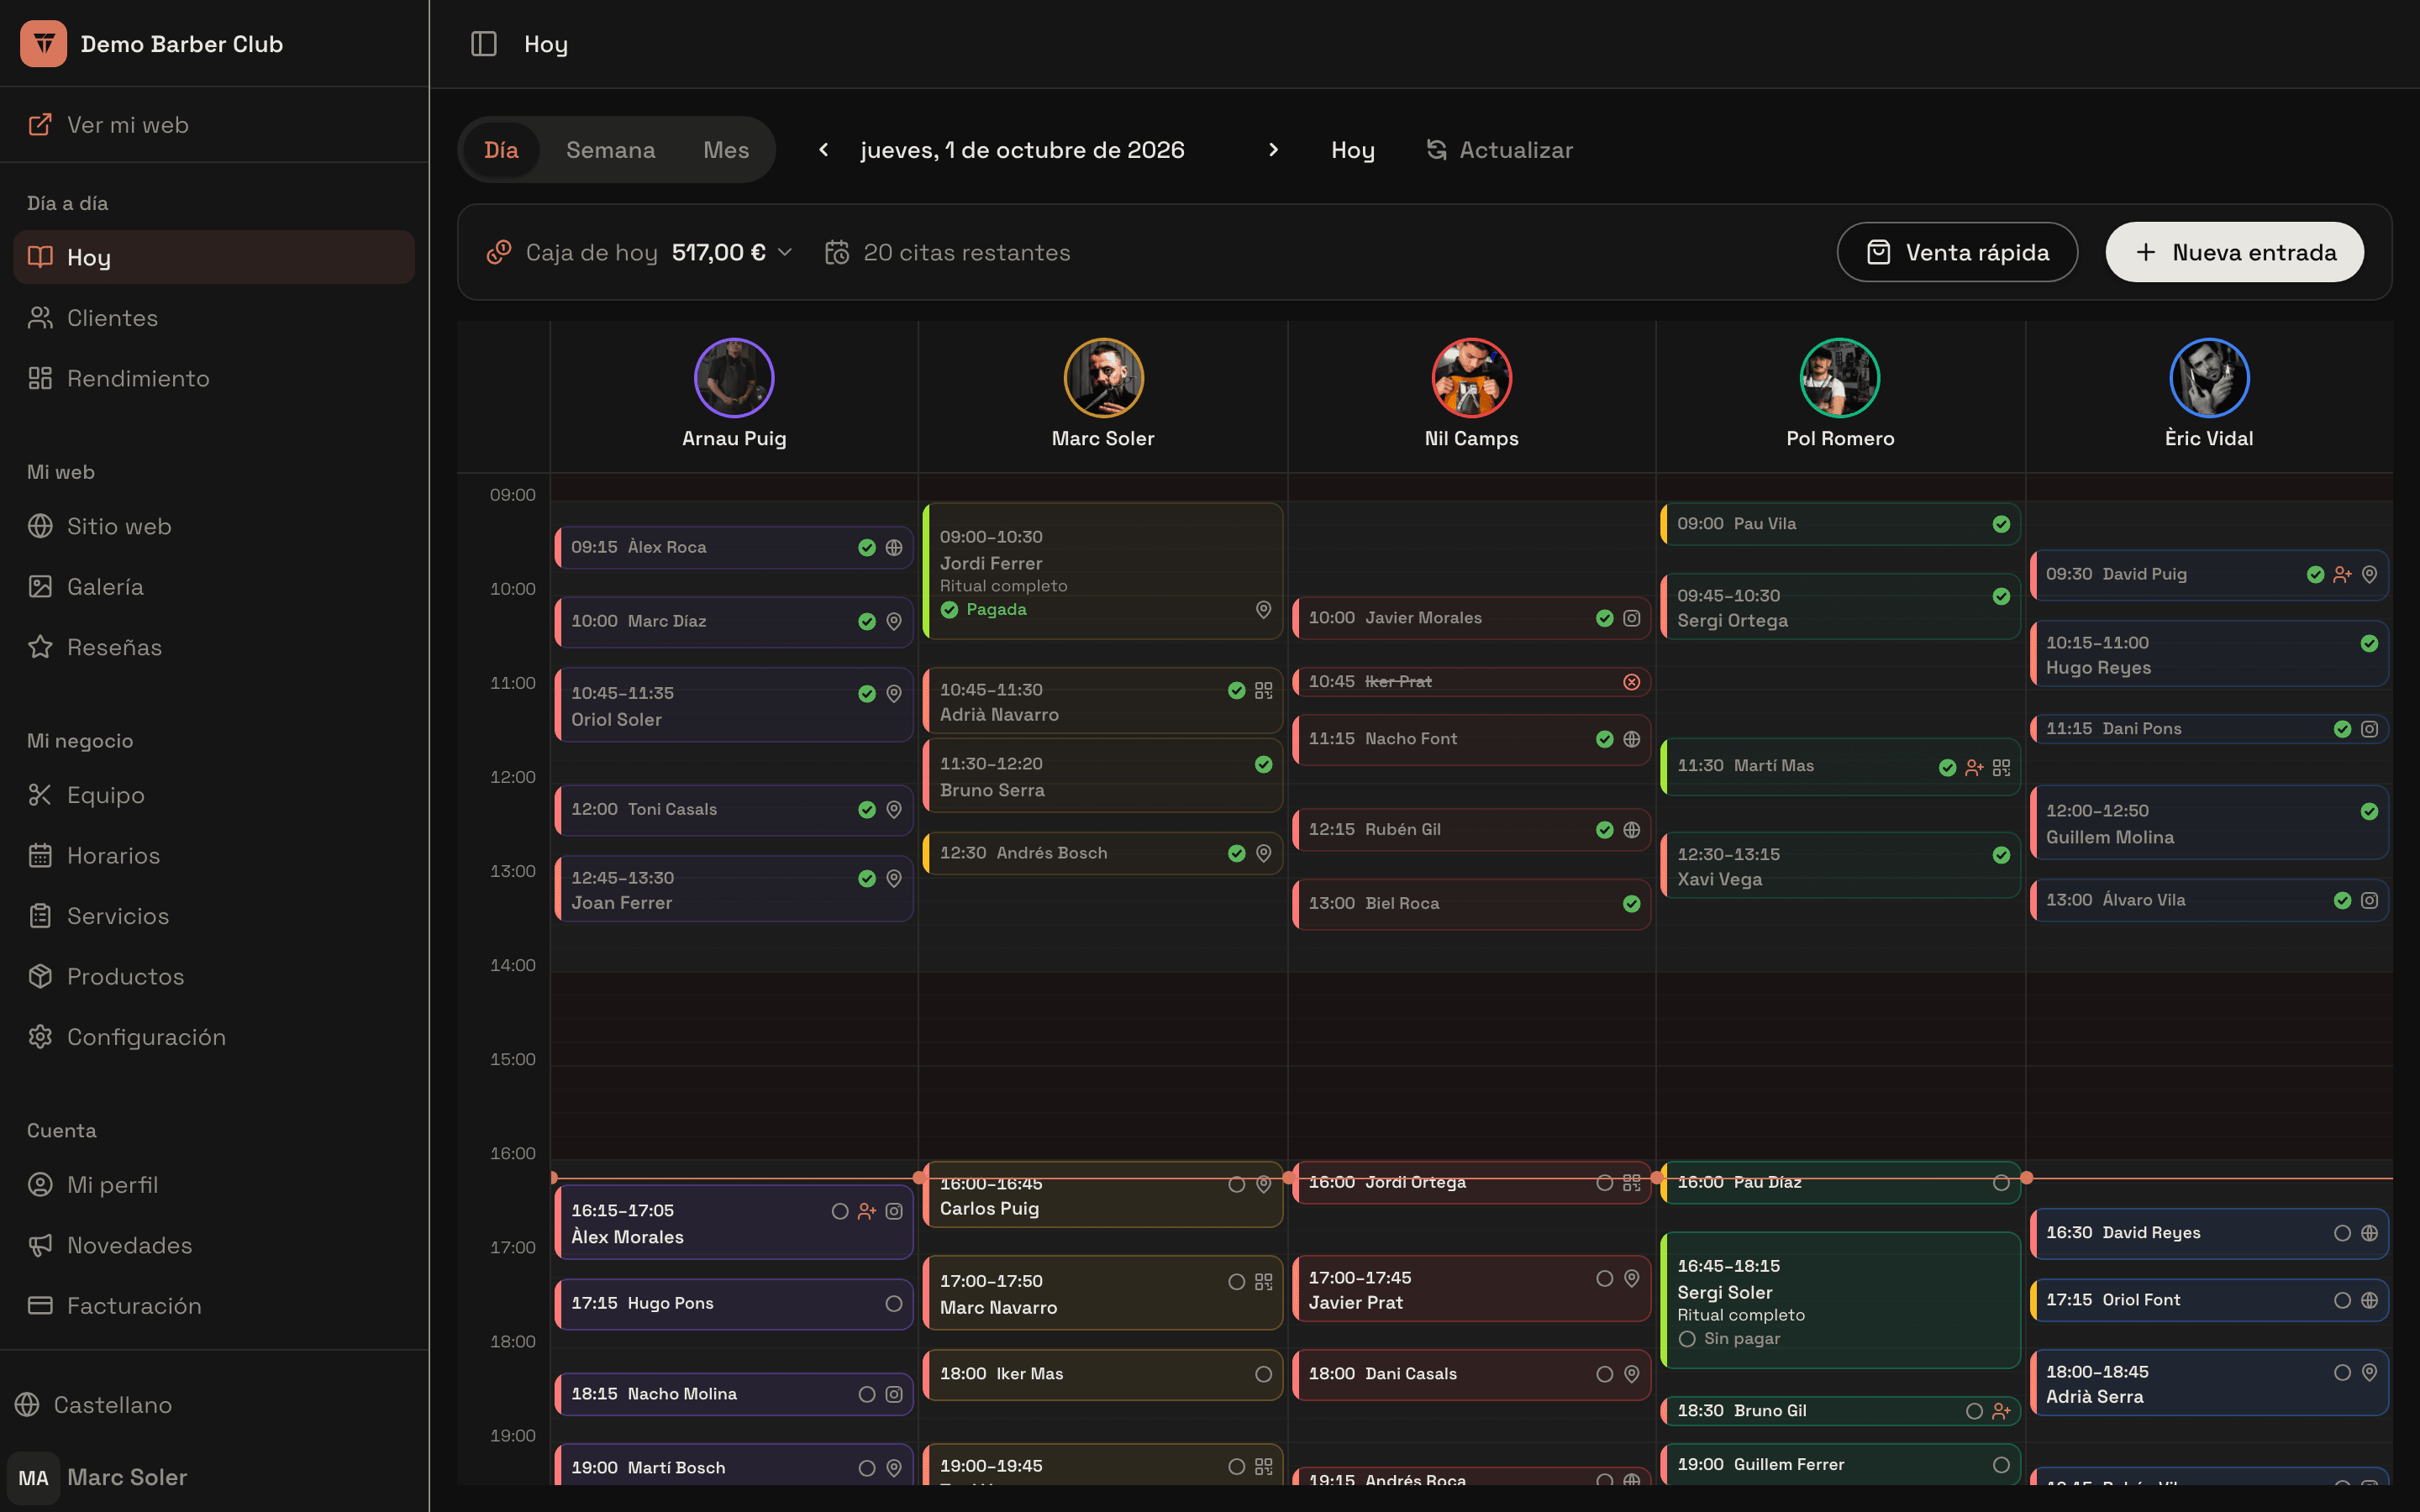Toggle the sidebar panel icon

484,44
